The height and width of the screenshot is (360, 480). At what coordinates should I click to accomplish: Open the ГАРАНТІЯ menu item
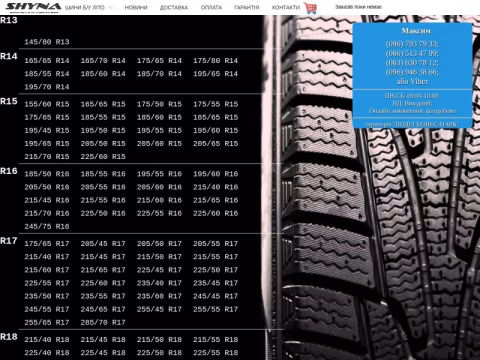pyautogui.click(x=247, y=7)
